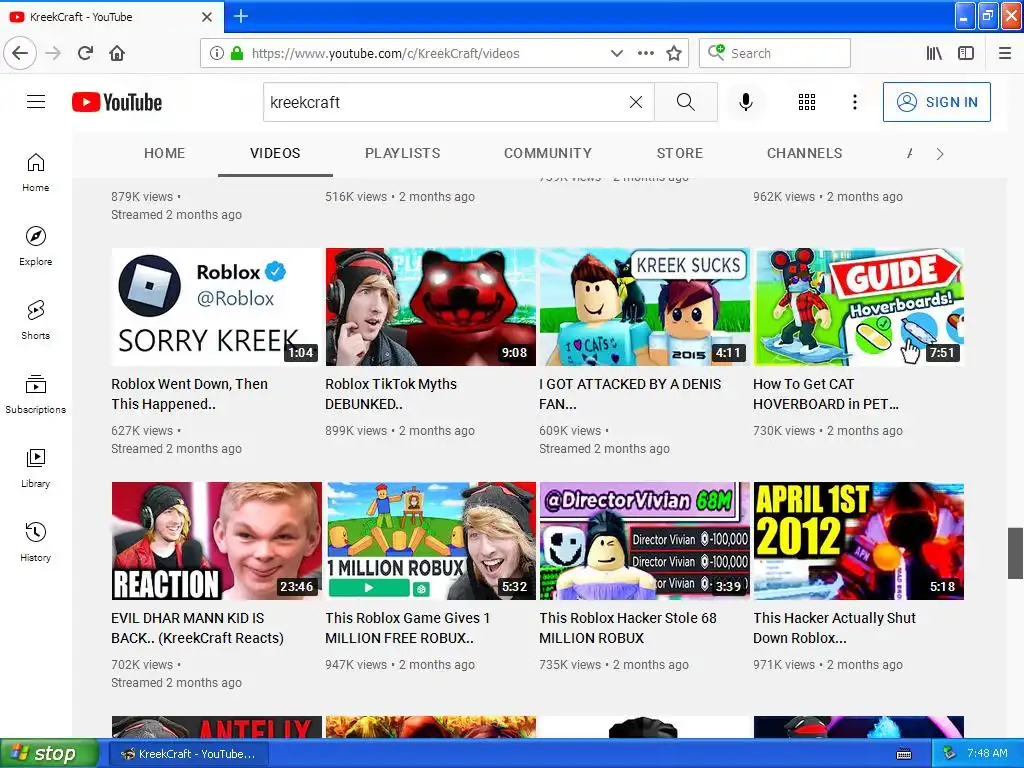Open the SORRY KREEK video thumbnail
Viewport: 1024px width, 768px height.
[x=216, y=306]
